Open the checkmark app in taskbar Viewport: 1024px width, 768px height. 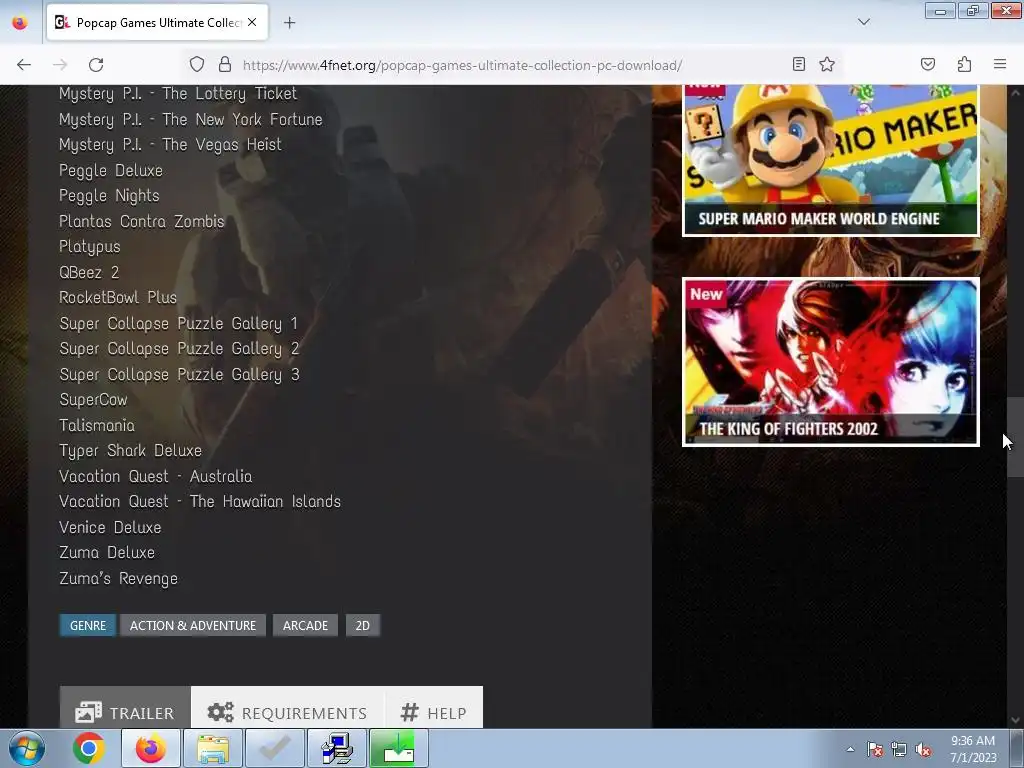pos(275,748)
